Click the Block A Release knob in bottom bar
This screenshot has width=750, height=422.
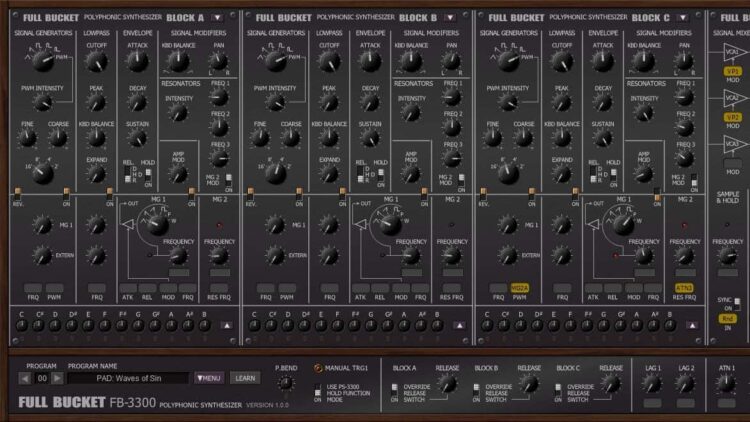[x=448, y=383]
